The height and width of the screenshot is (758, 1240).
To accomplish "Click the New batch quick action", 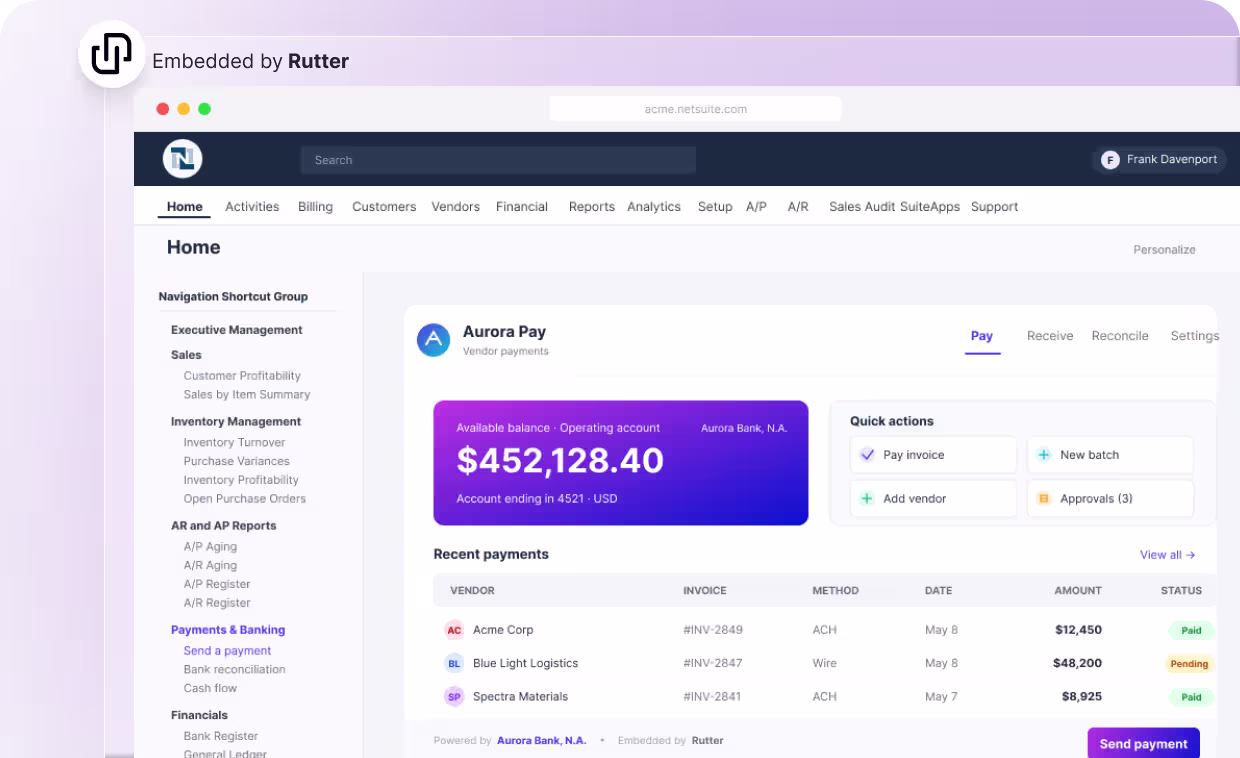I will pos(1110,455).
